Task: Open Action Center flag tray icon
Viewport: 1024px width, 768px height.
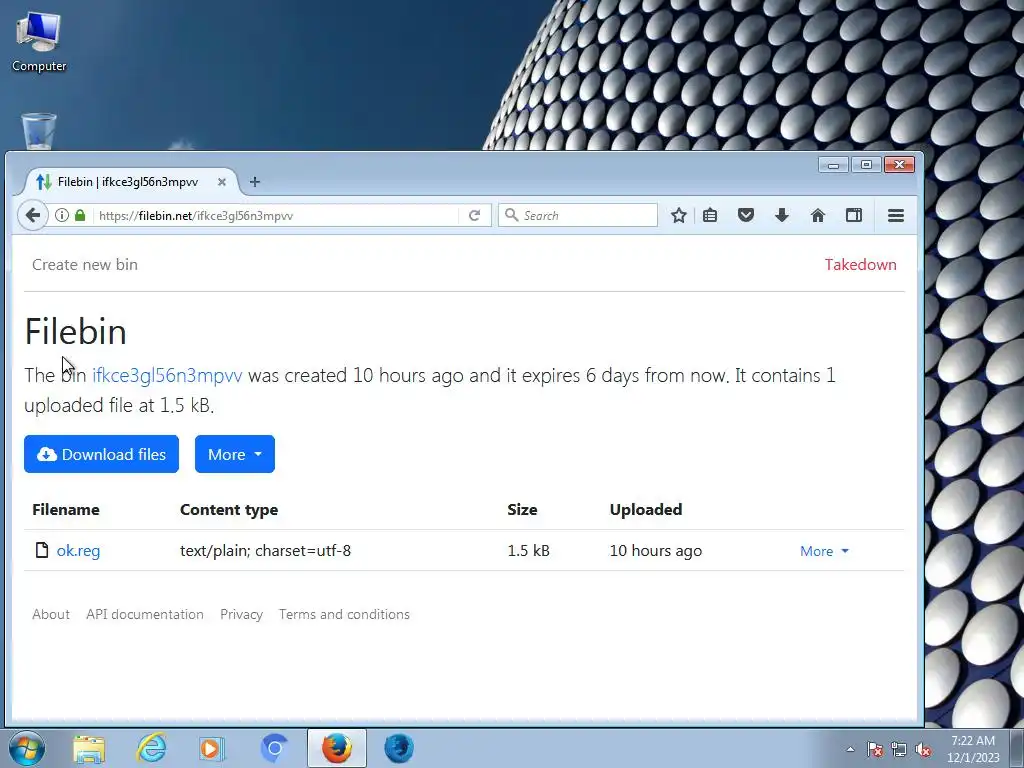Action: (x=875, y=749)
